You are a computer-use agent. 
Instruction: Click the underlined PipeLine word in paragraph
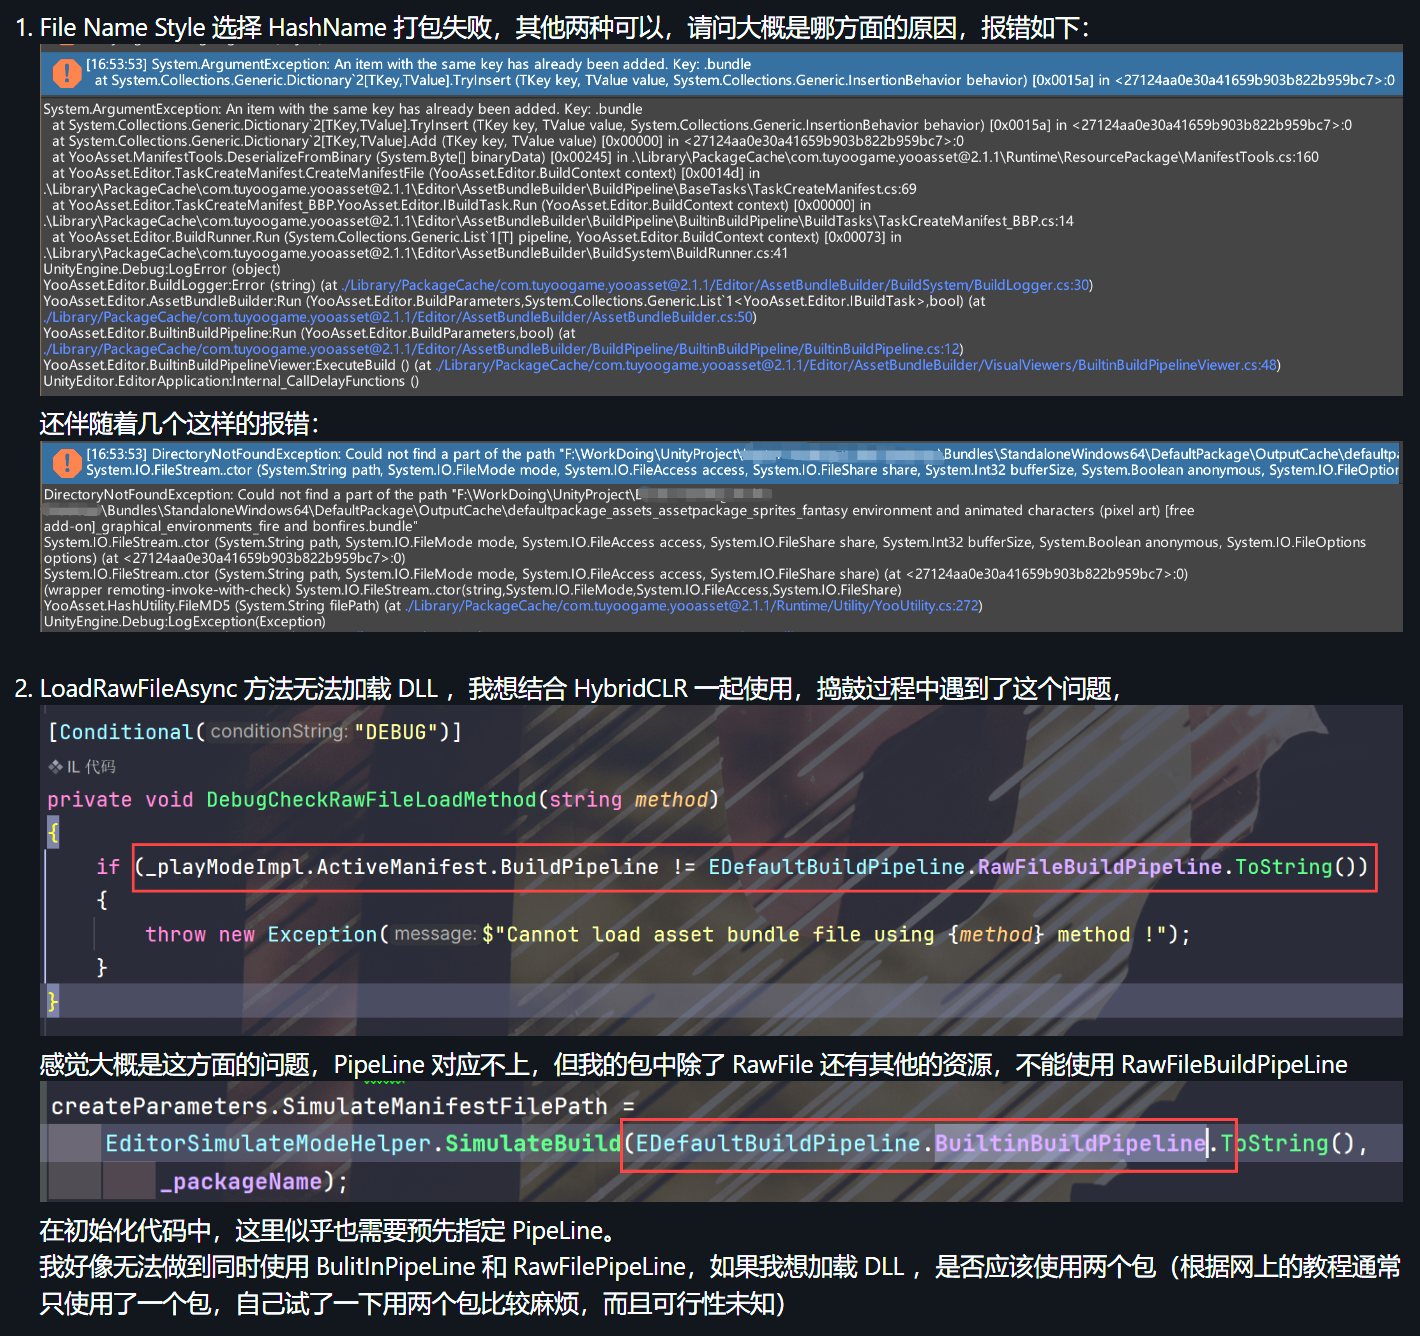[x=379, y=1065]
